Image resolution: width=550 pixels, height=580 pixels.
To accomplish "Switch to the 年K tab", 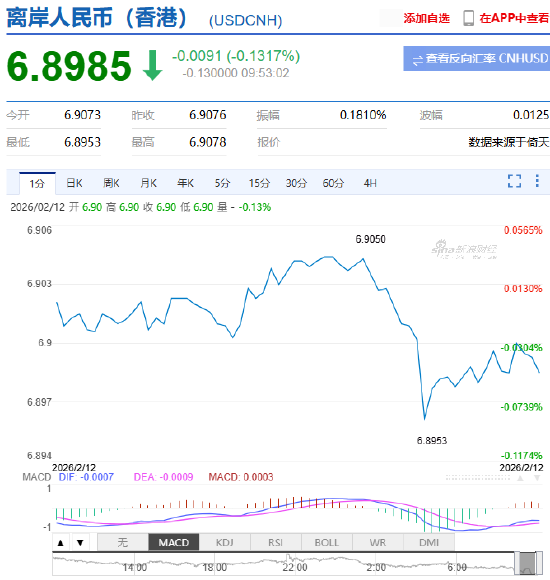I will point(185,183).
